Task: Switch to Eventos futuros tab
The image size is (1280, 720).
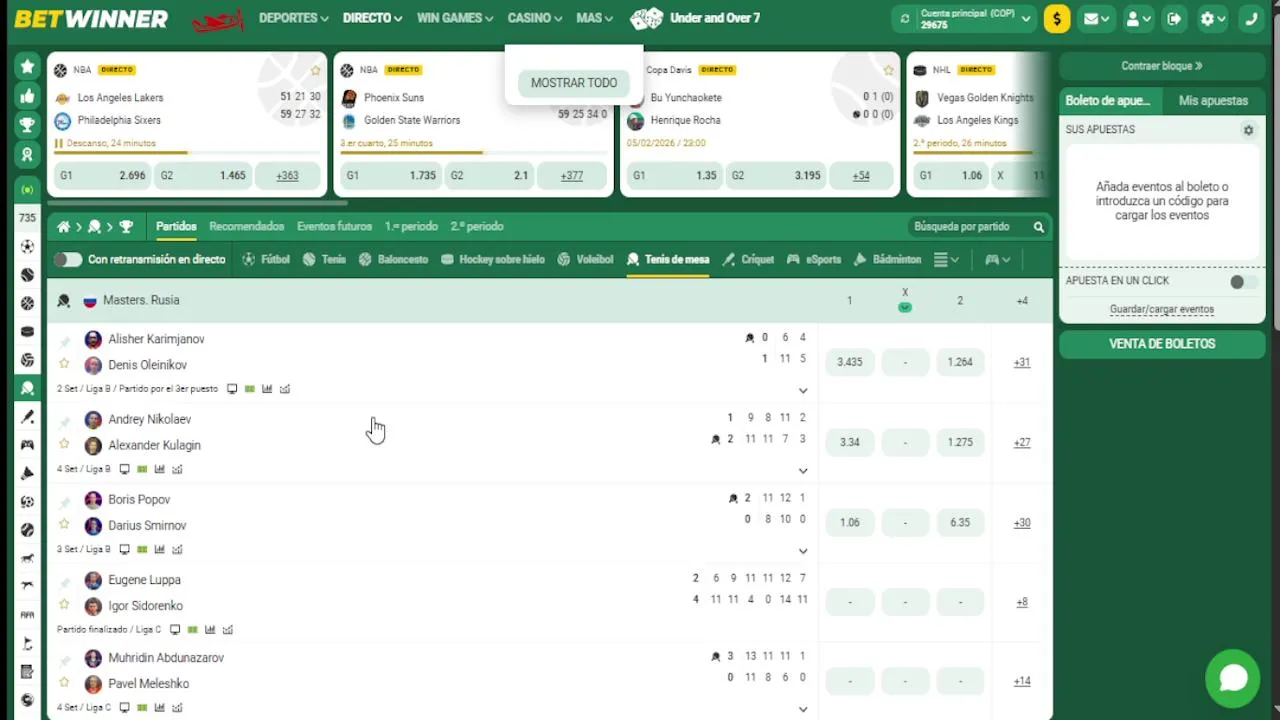Action: [334, 227]
